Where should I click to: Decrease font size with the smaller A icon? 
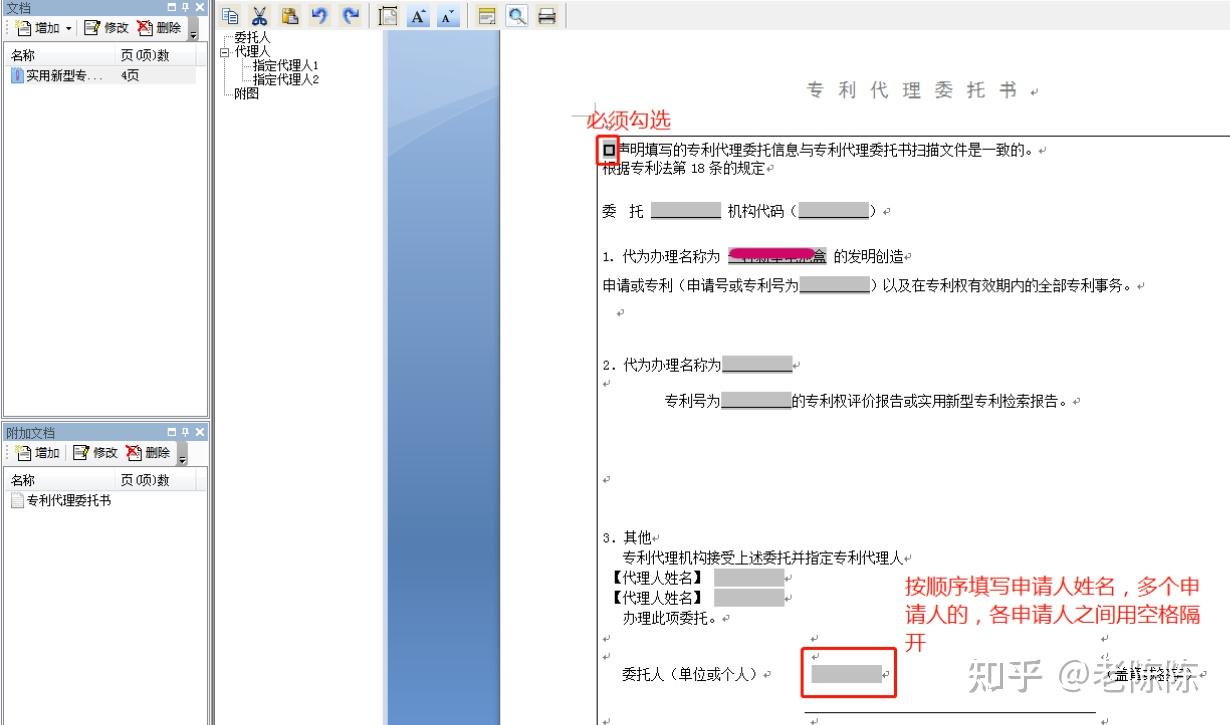448,16
